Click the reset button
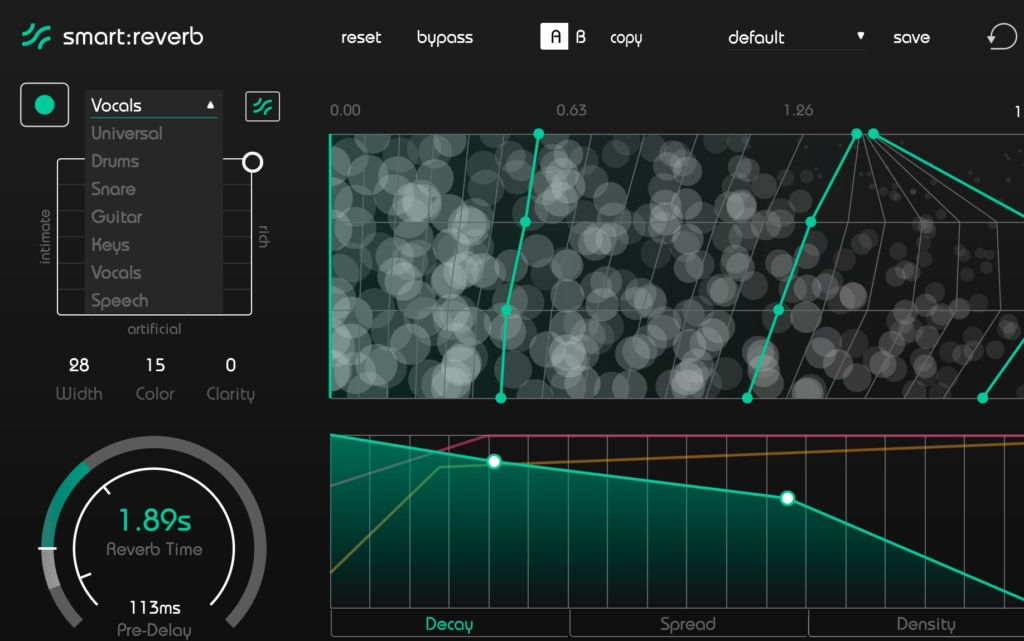This screenshot has width=1024, height=641. coord(361,38)
